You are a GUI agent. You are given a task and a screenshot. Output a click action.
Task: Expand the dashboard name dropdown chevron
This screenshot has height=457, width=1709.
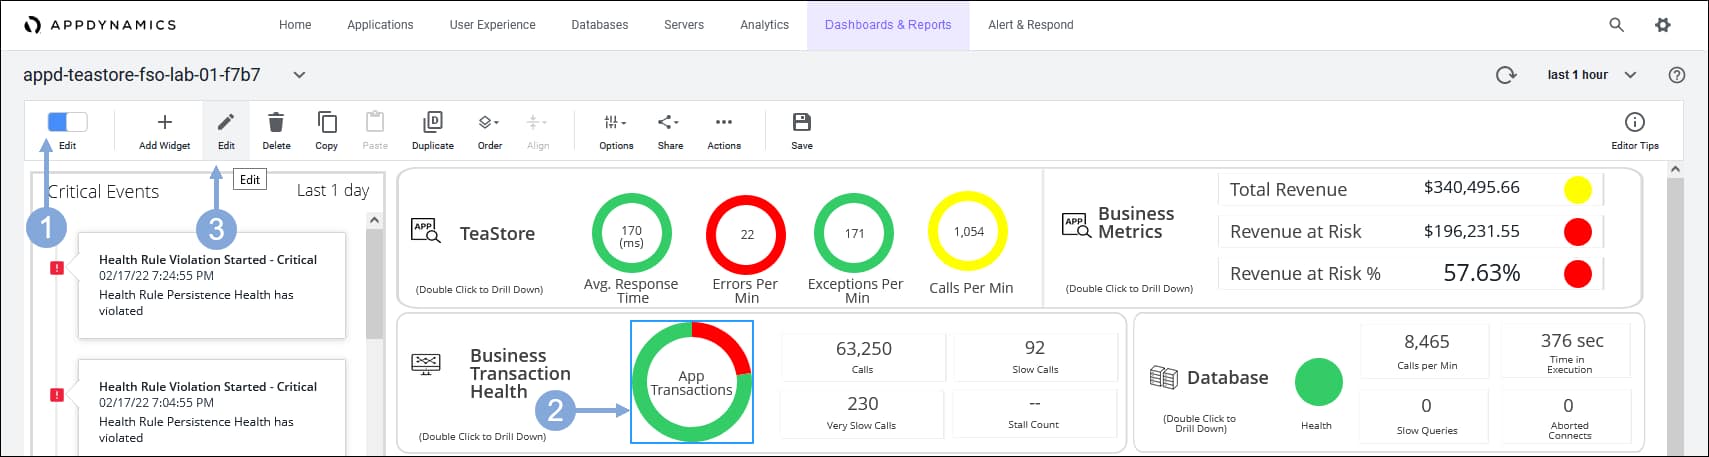click(299, 75)
